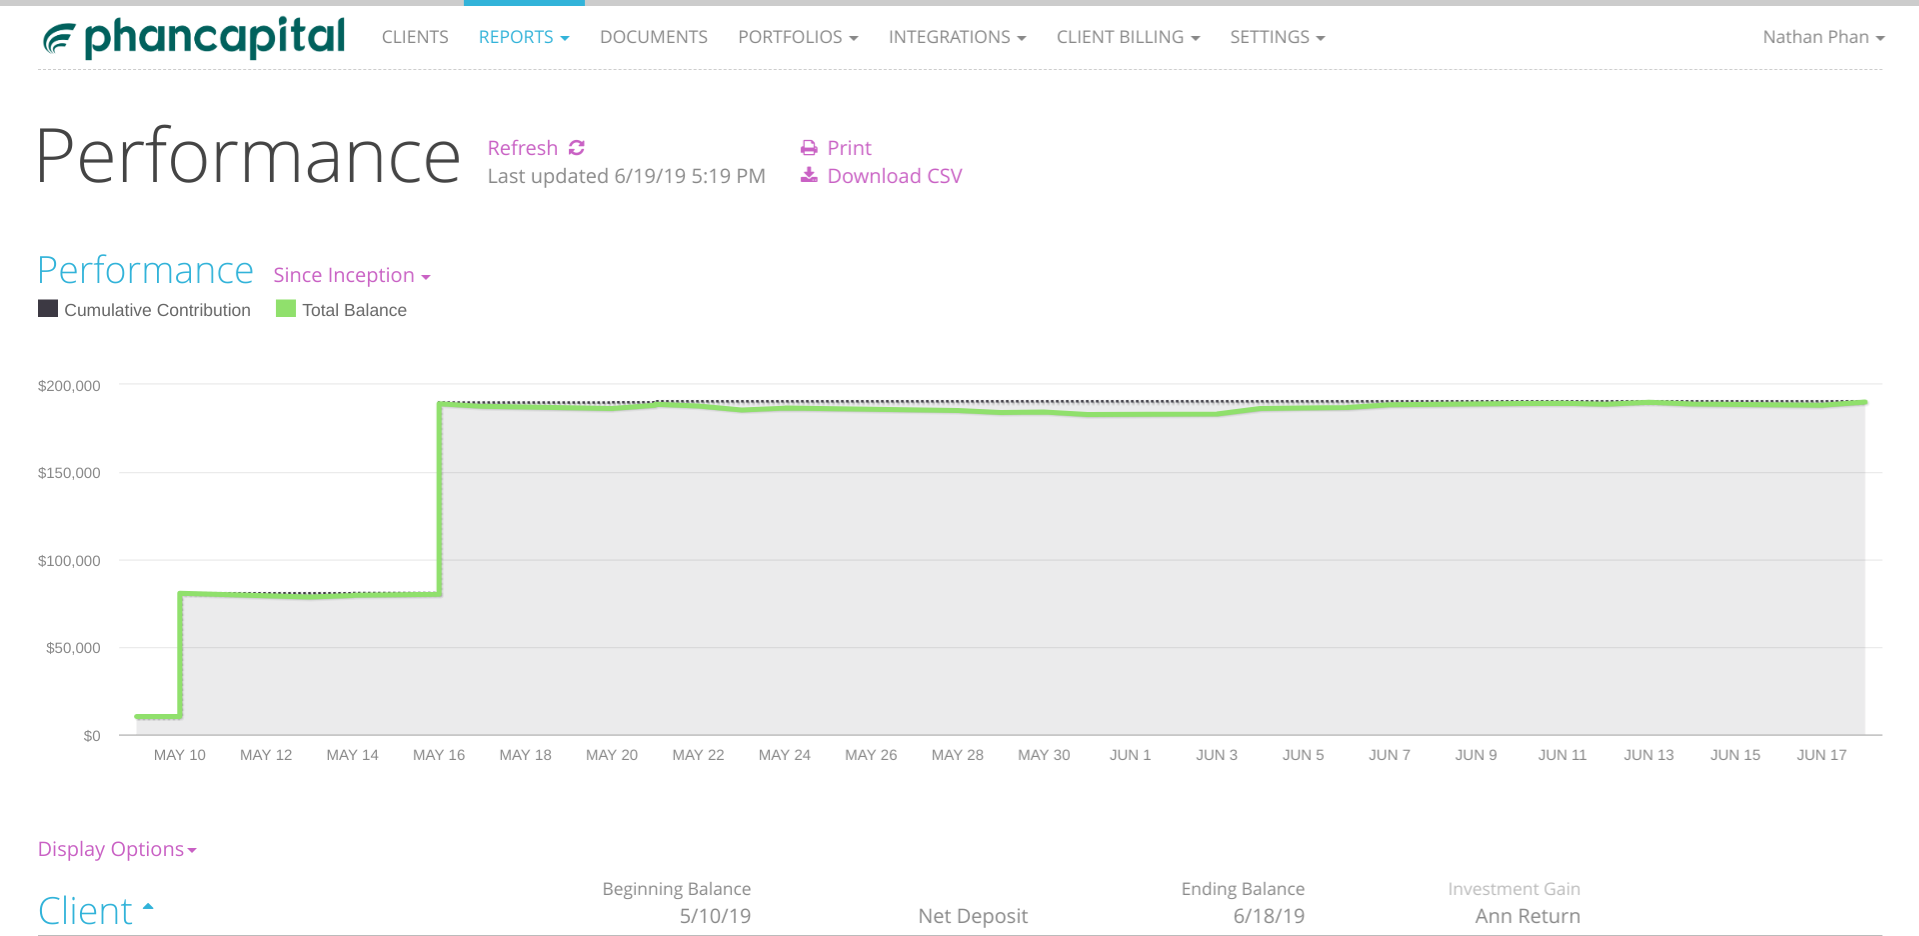
Task: Open the Documents page
Action: 654,37
